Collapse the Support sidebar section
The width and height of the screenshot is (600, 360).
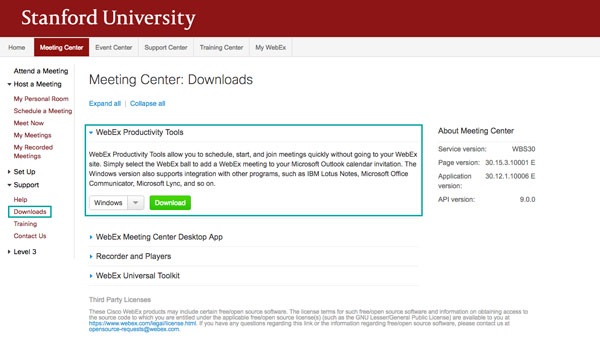[23, 185]
